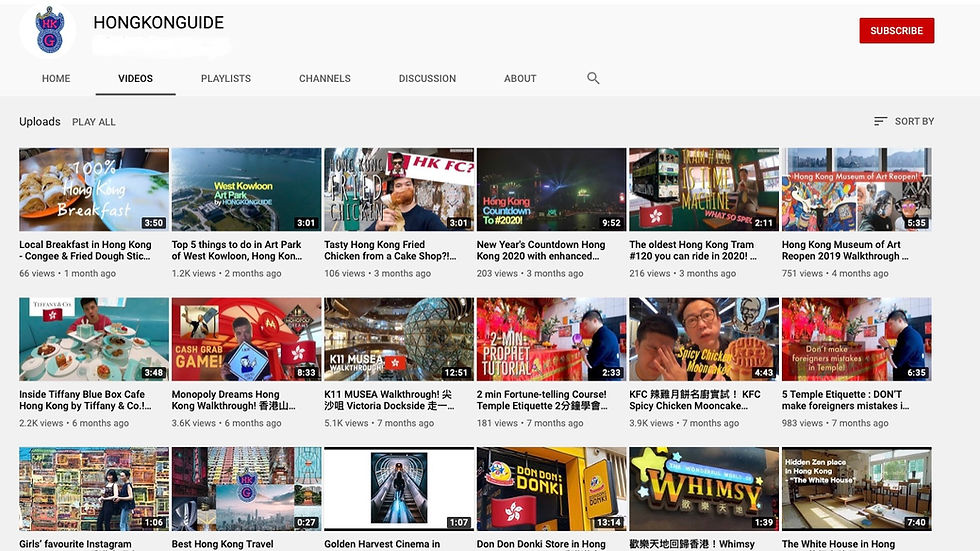980x551 pixels.
Task: Open the Museum of Art Reopen thumbnail
Action: point(856,190)
